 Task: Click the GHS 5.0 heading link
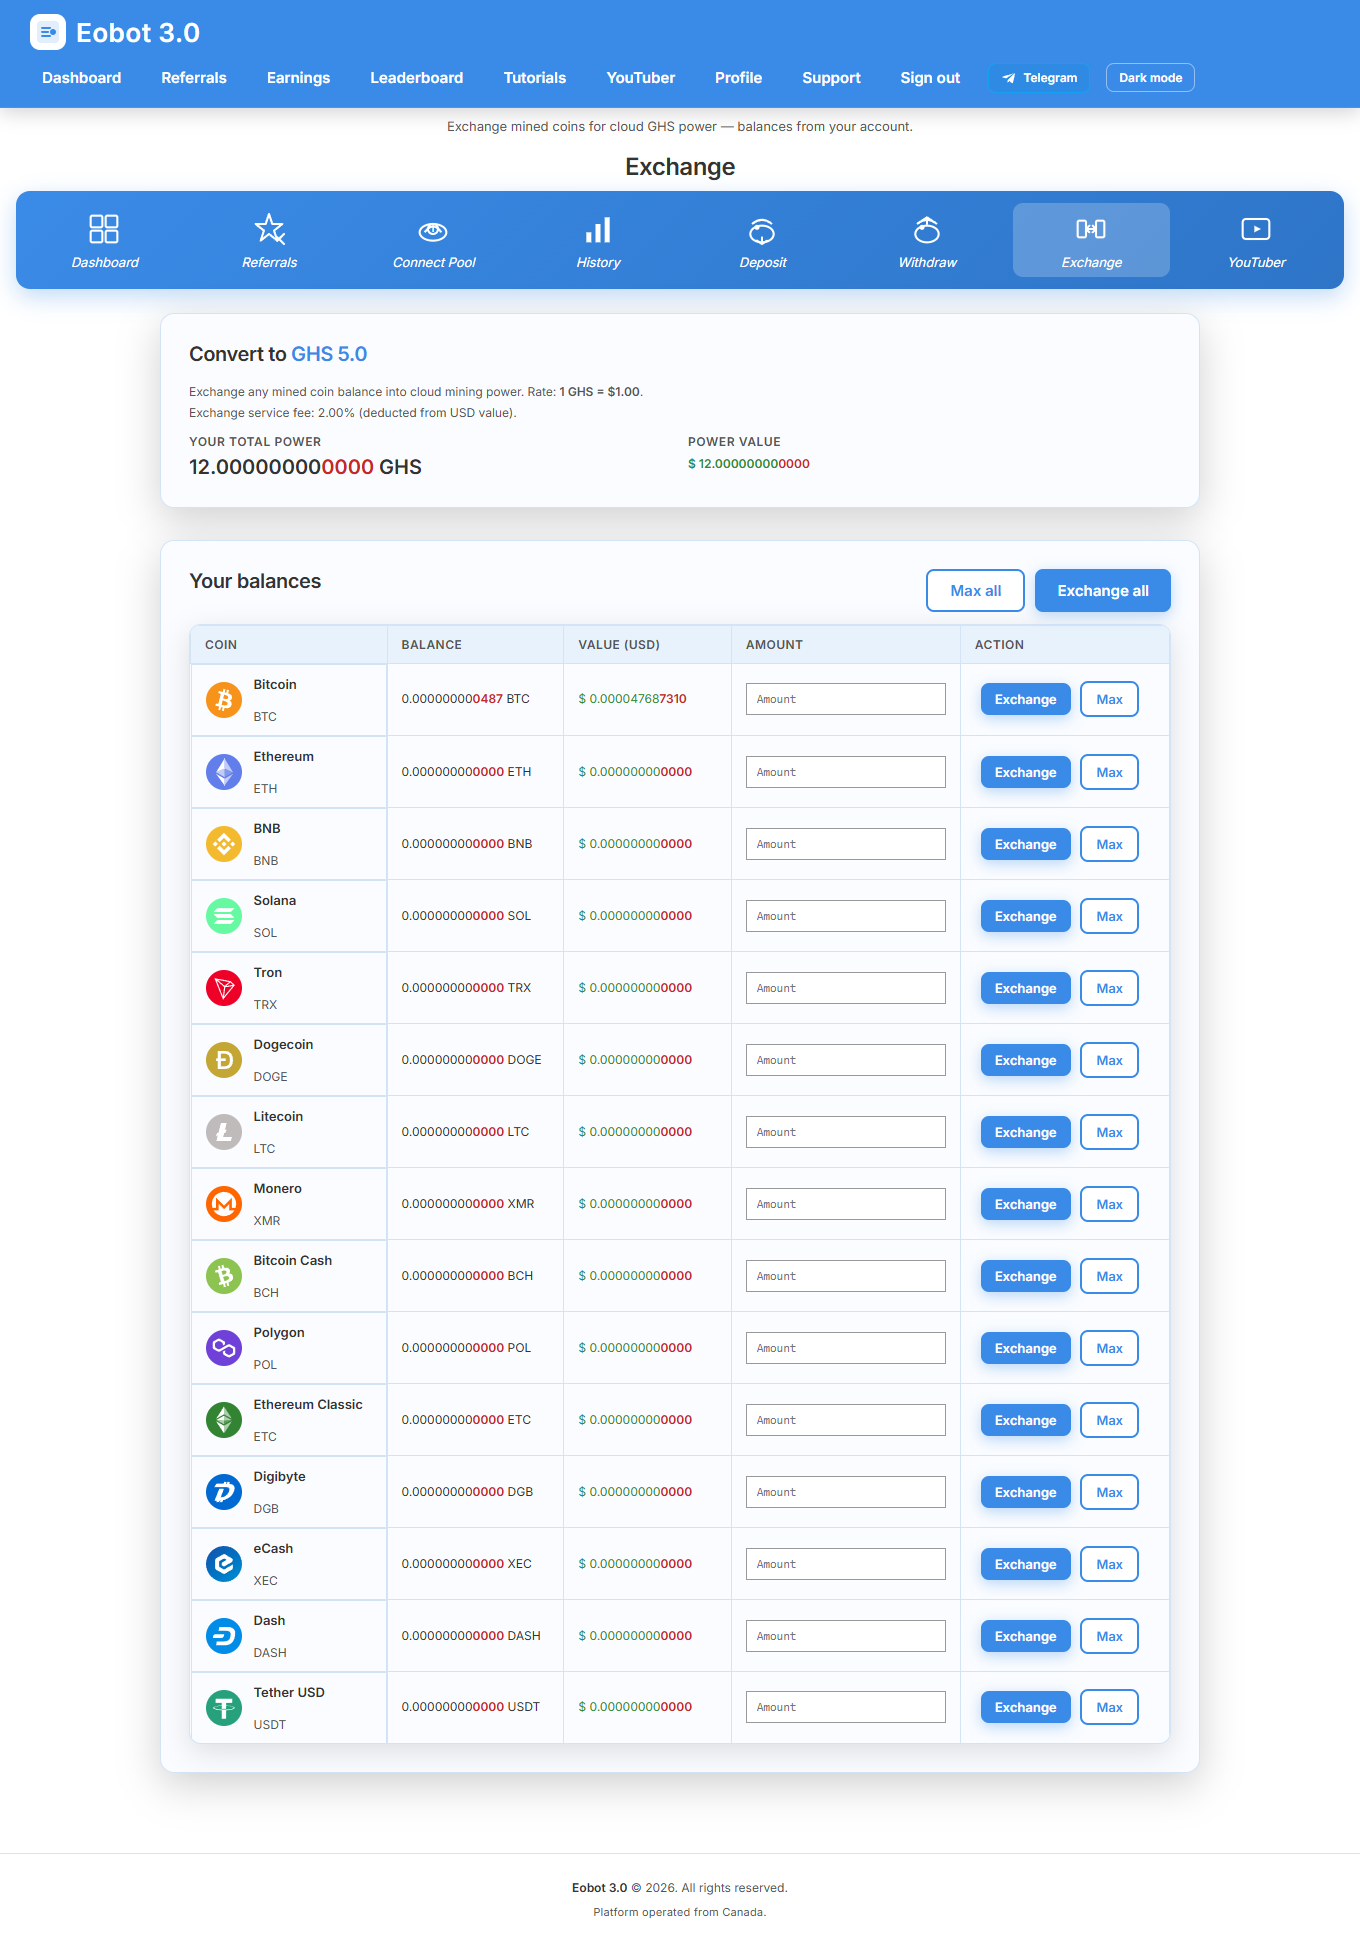pos(329,354)
